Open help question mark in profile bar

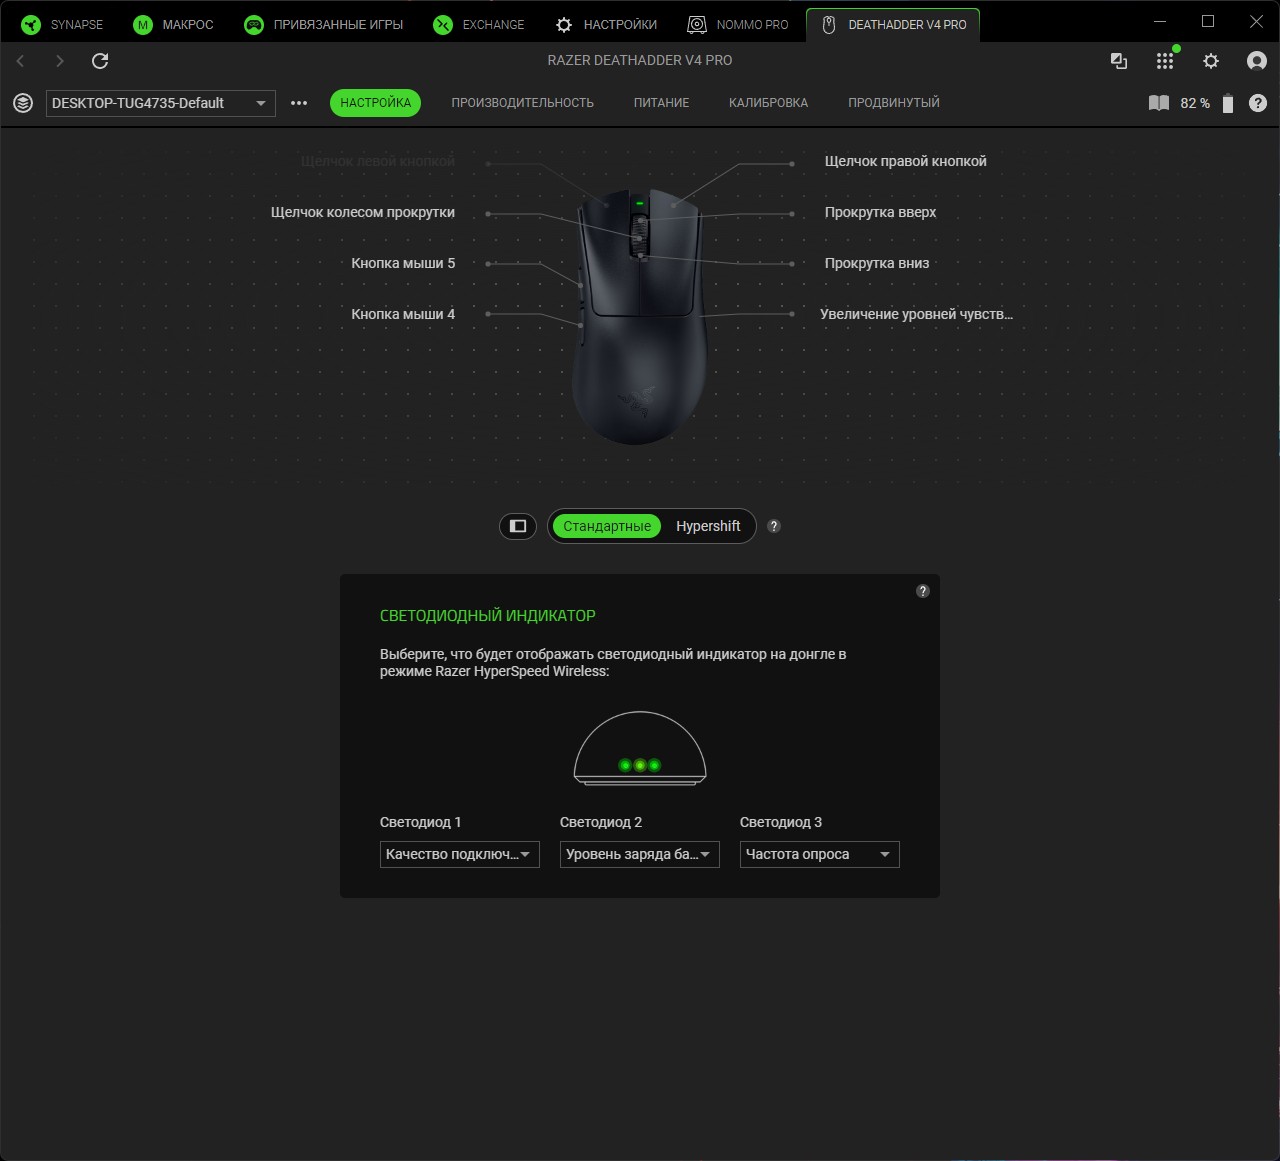pos(1258,103)
